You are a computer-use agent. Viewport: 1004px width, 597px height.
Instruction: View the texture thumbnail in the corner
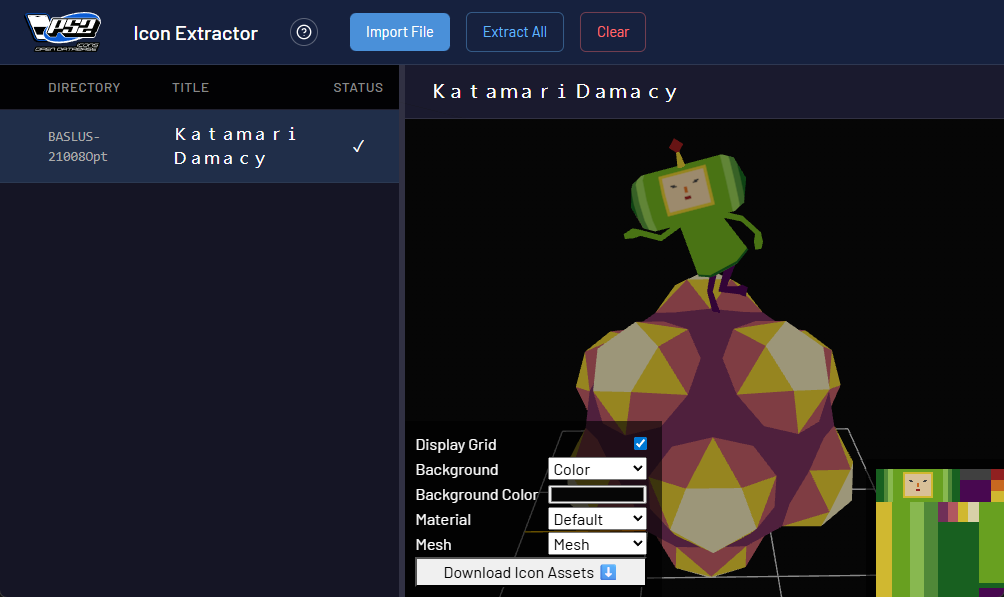click(939, 532)
